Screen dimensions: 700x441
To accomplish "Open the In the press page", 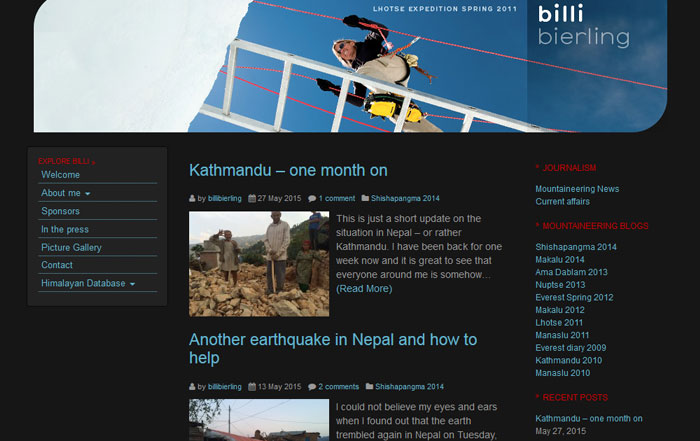I will coord(65,229).
